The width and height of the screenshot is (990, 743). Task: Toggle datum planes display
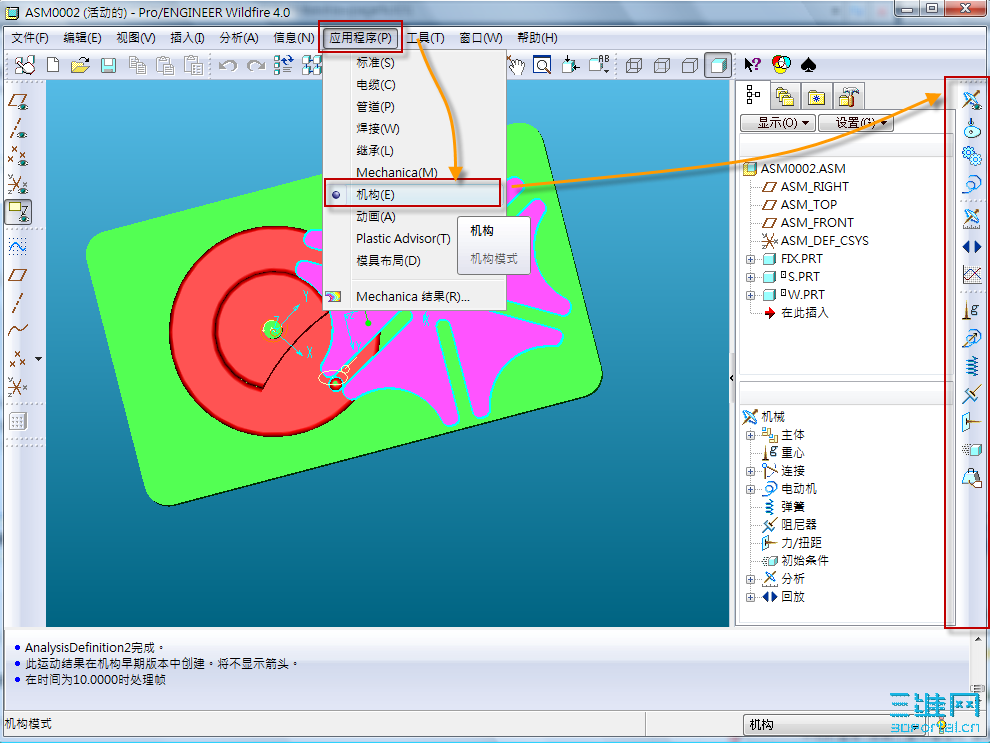point(18,102)
